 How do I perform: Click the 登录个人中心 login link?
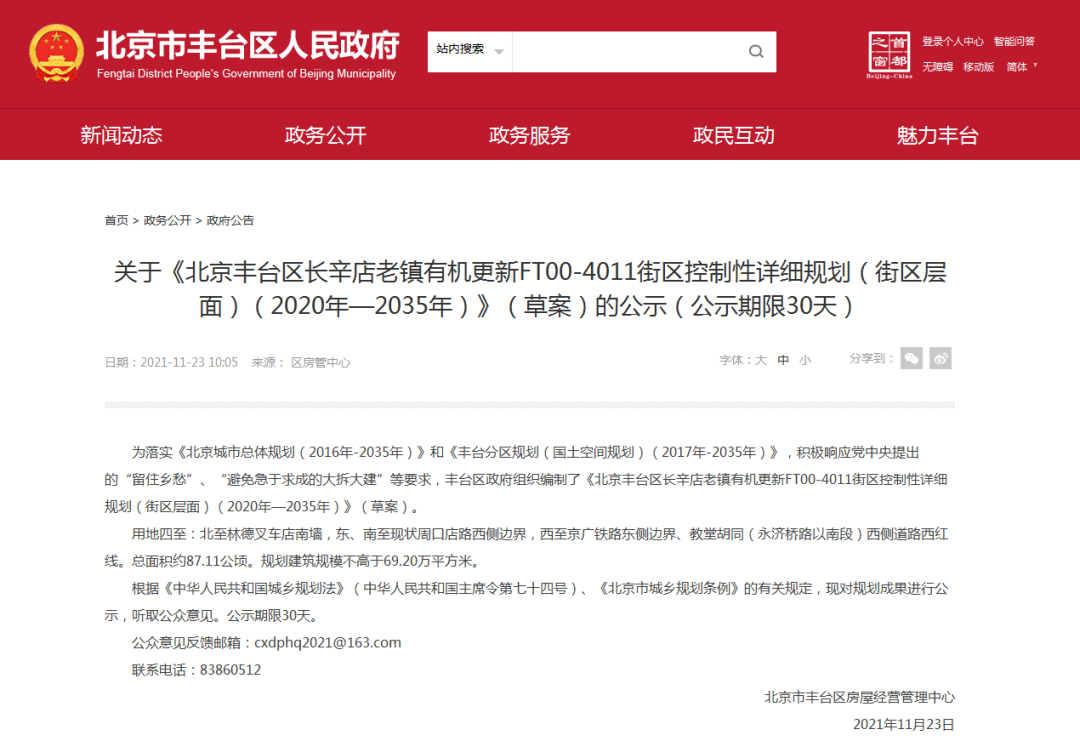pyautogui.click(x=953, y=42)
